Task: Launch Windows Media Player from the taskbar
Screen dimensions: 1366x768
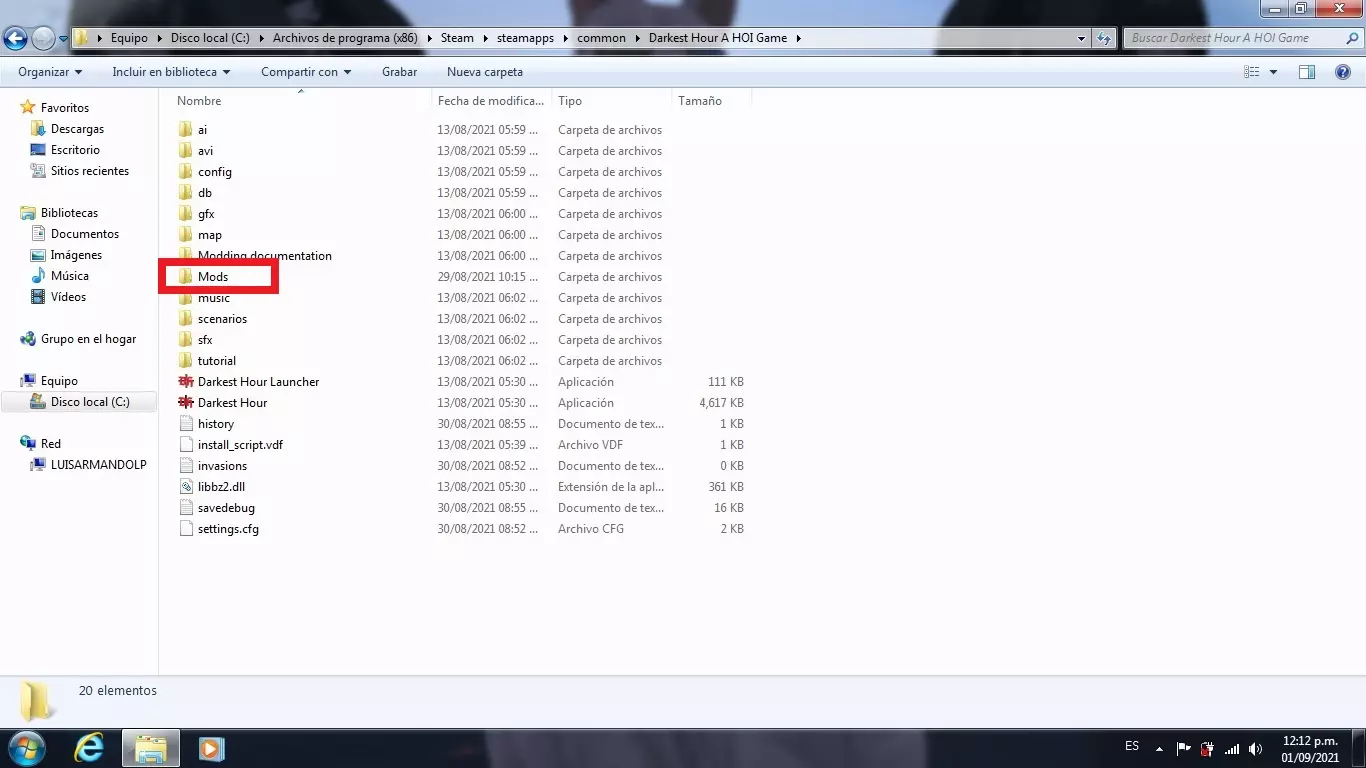Action: click(211, 748)
